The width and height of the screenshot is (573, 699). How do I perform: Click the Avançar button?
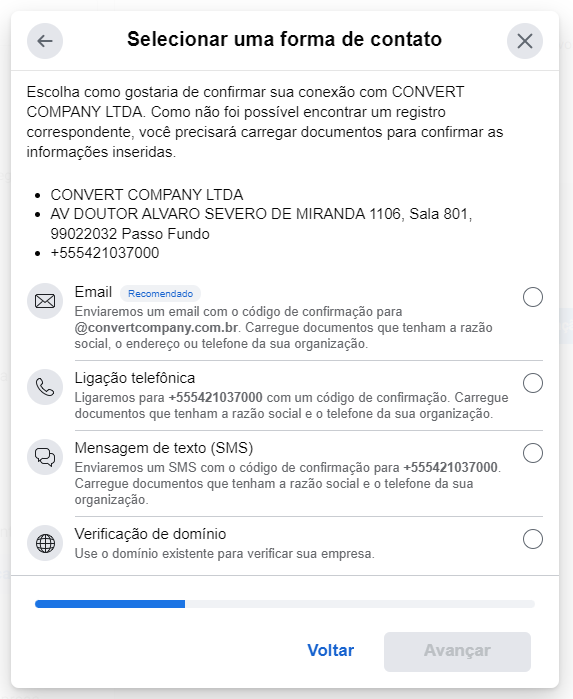[x=457, y=651]
